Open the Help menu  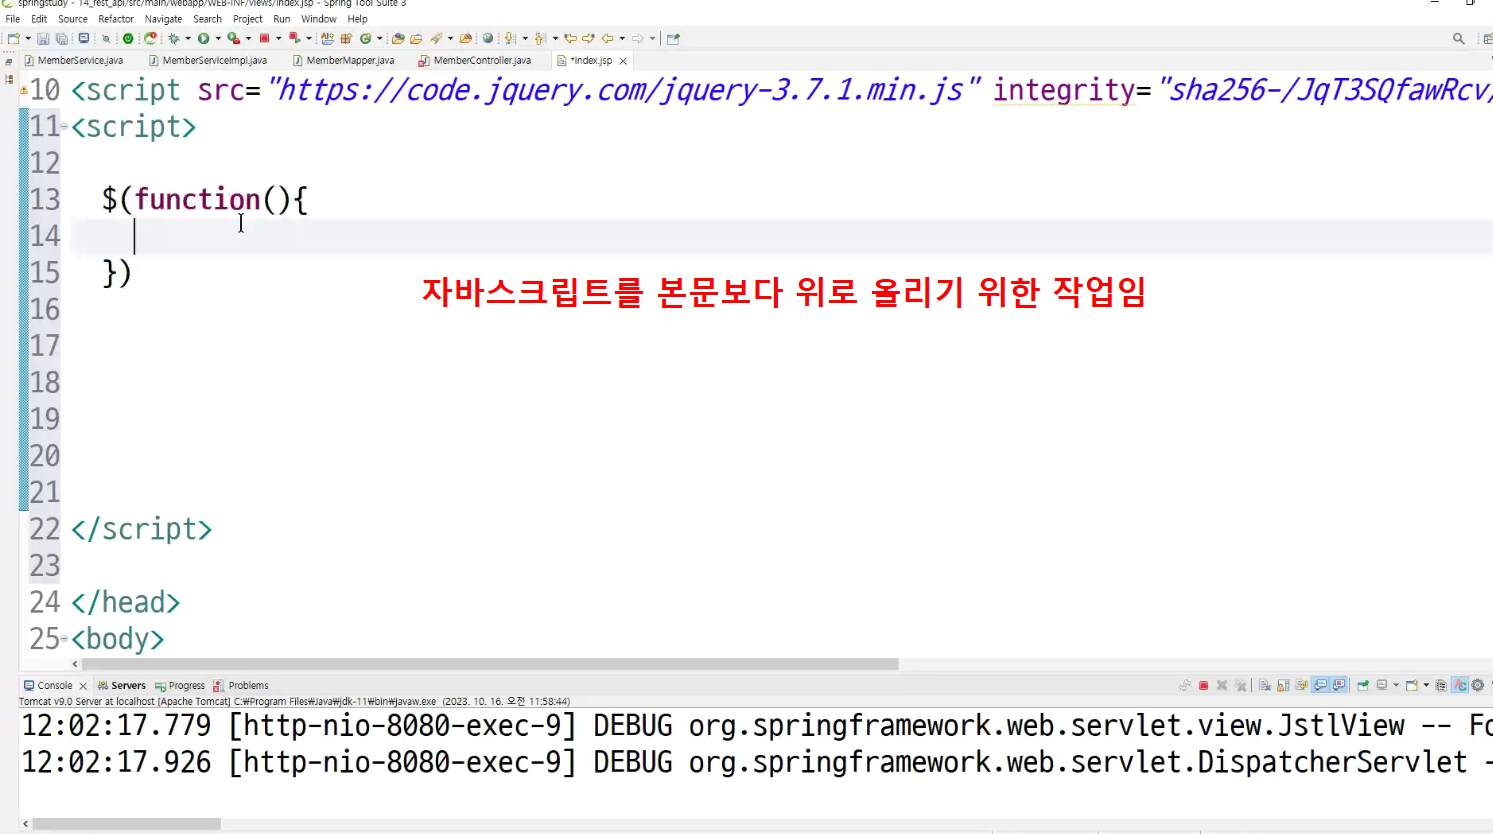[357, 19]
